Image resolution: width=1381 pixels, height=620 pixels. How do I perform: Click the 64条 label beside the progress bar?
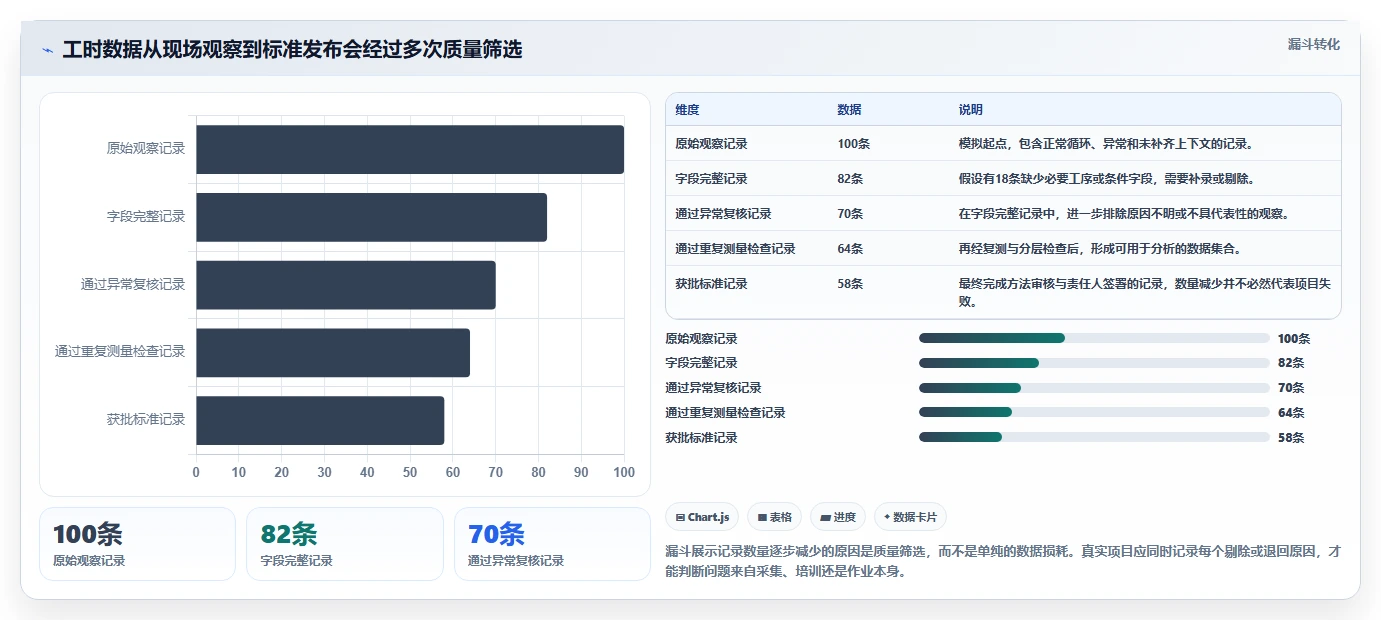[1291, 413]
